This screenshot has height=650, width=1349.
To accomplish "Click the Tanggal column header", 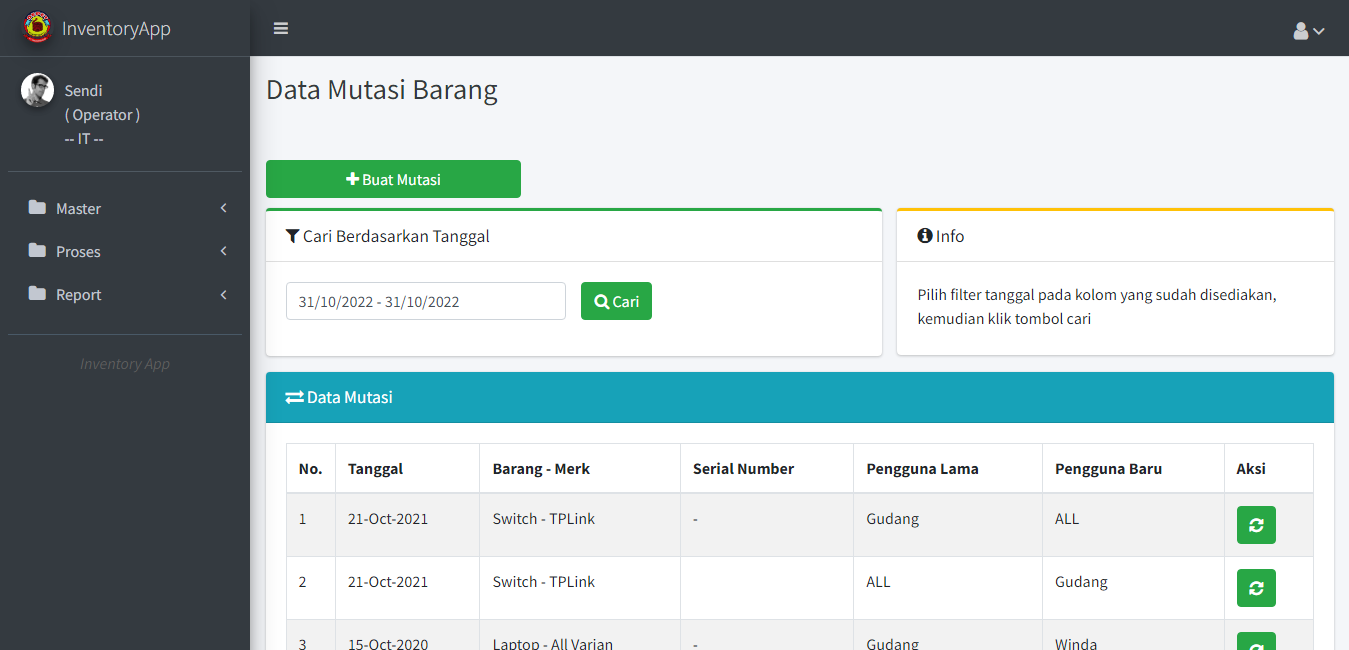I will tap(375, 469).
